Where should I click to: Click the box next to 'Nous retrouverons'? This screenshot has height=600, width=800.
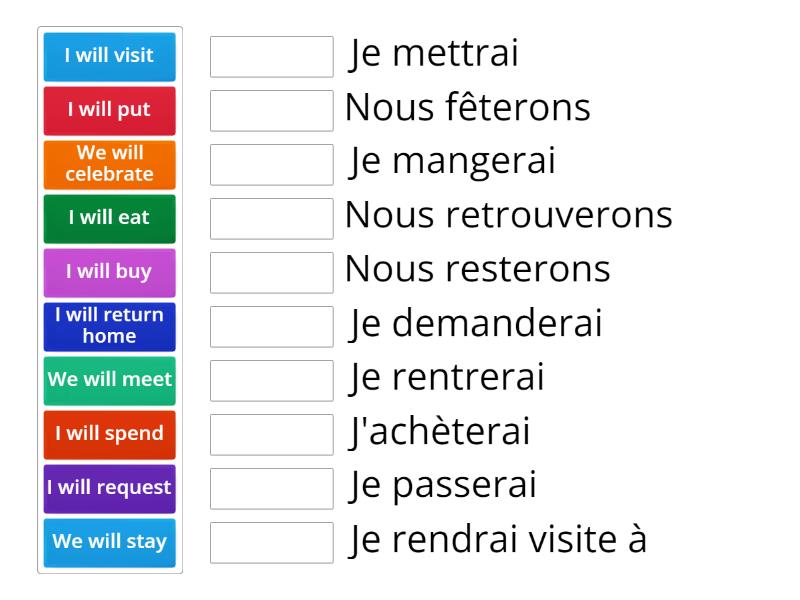click(271, 218)
